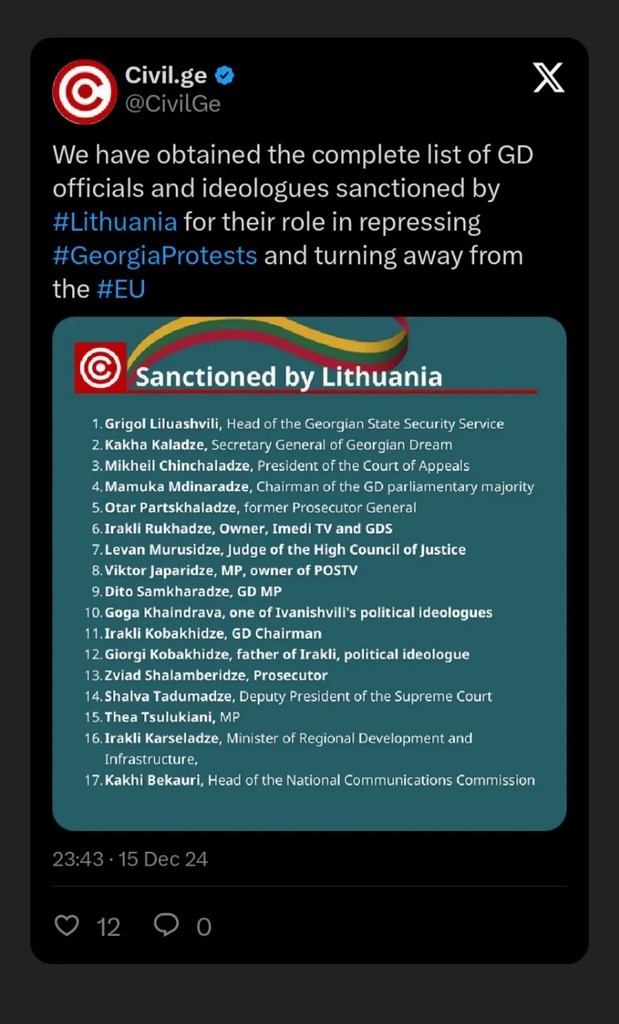Click the red Civil.ge logo inside the image
619x1024 pixels.
(x=100, y=367)
